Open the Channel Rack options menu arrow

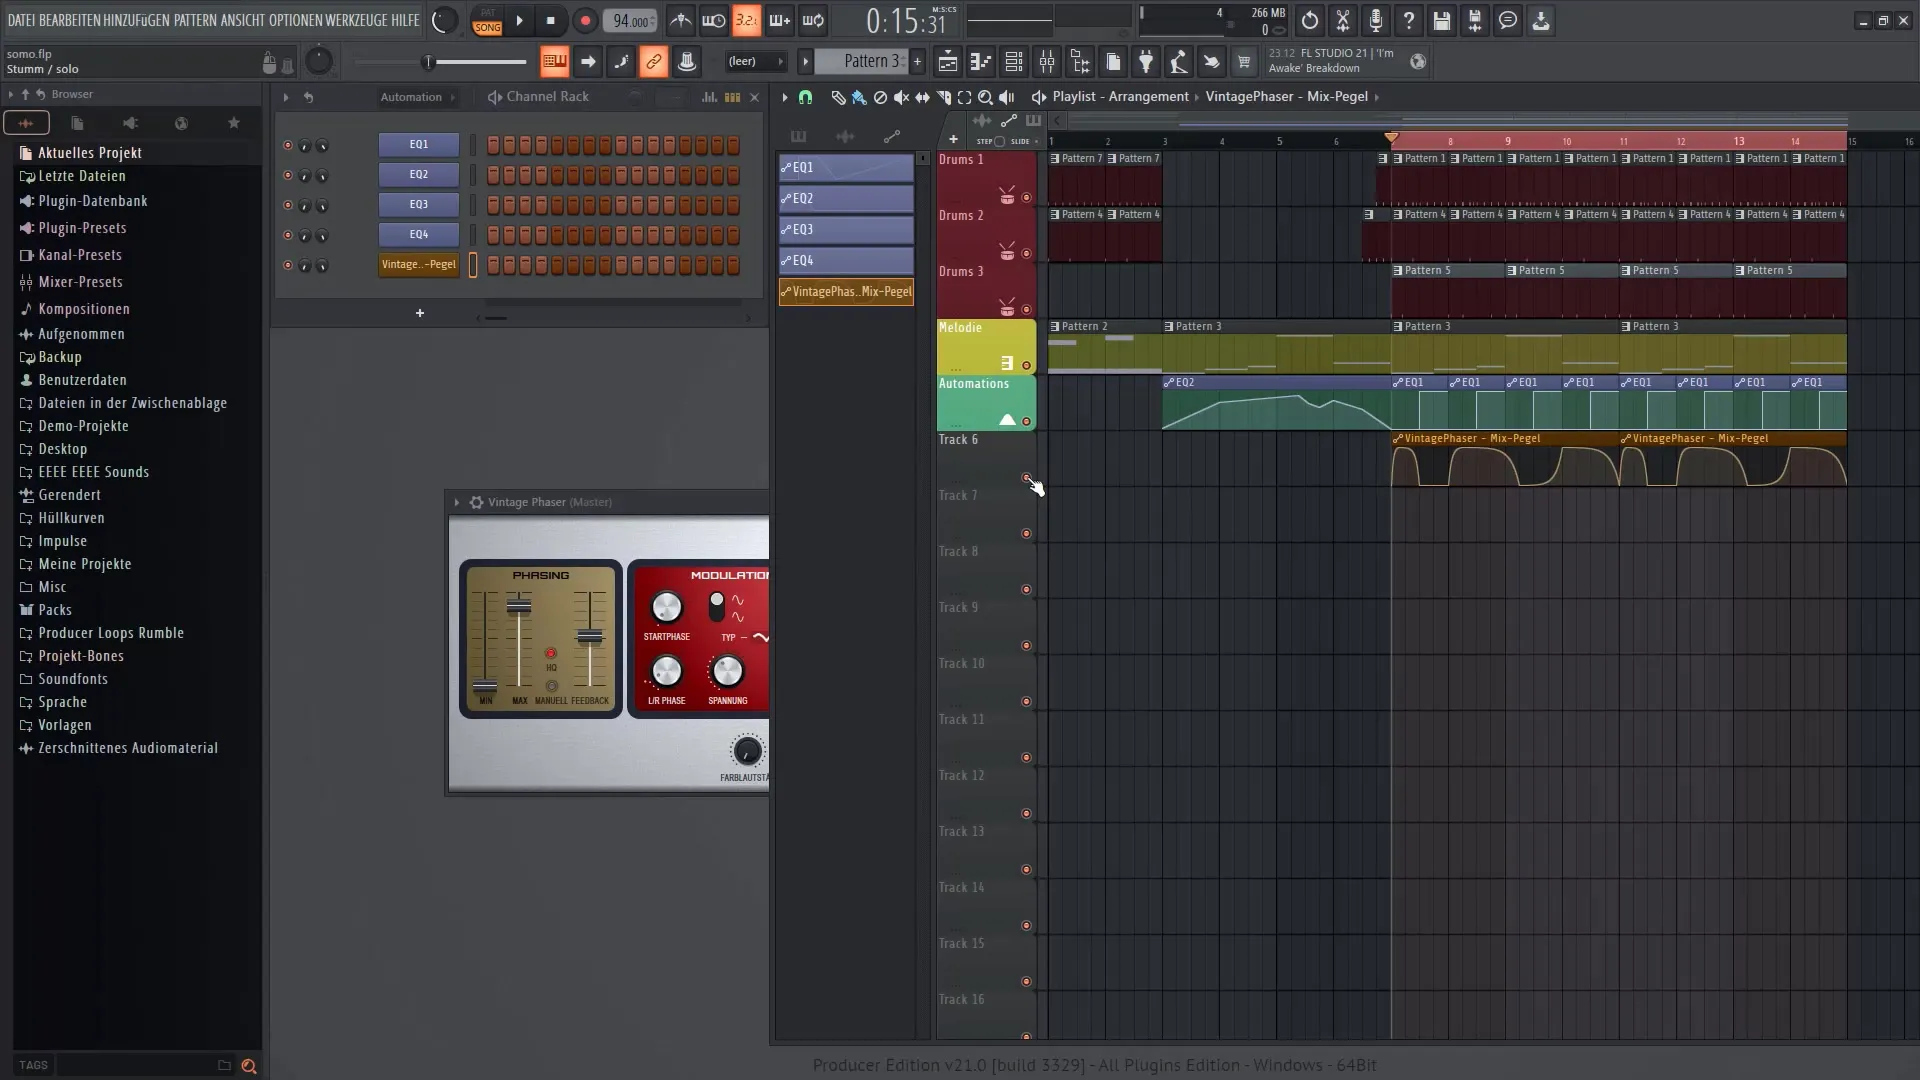[x=286, y=97]
